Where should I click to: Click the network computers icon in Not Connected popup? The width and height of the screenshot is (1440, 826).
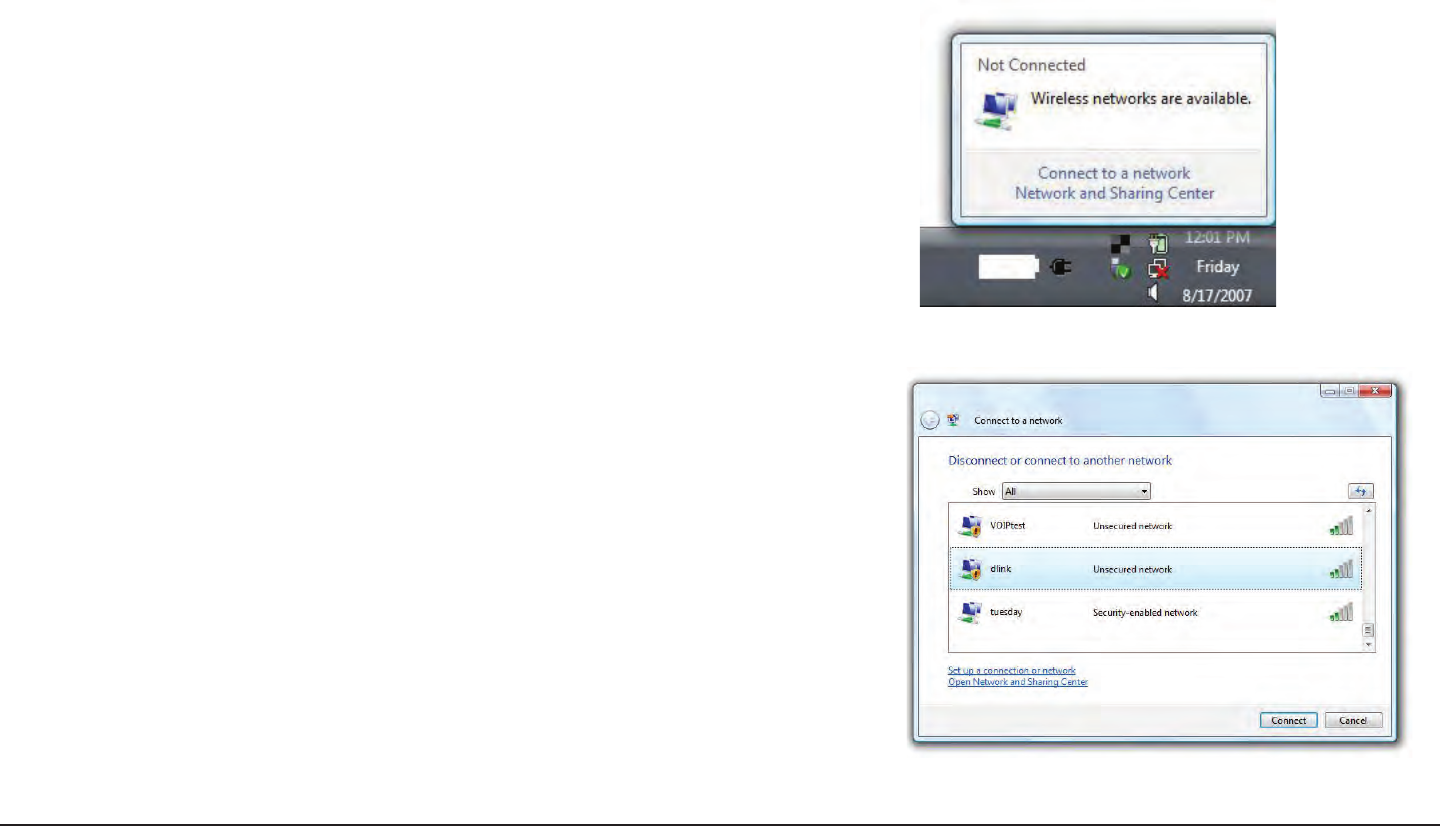(996, 110)
